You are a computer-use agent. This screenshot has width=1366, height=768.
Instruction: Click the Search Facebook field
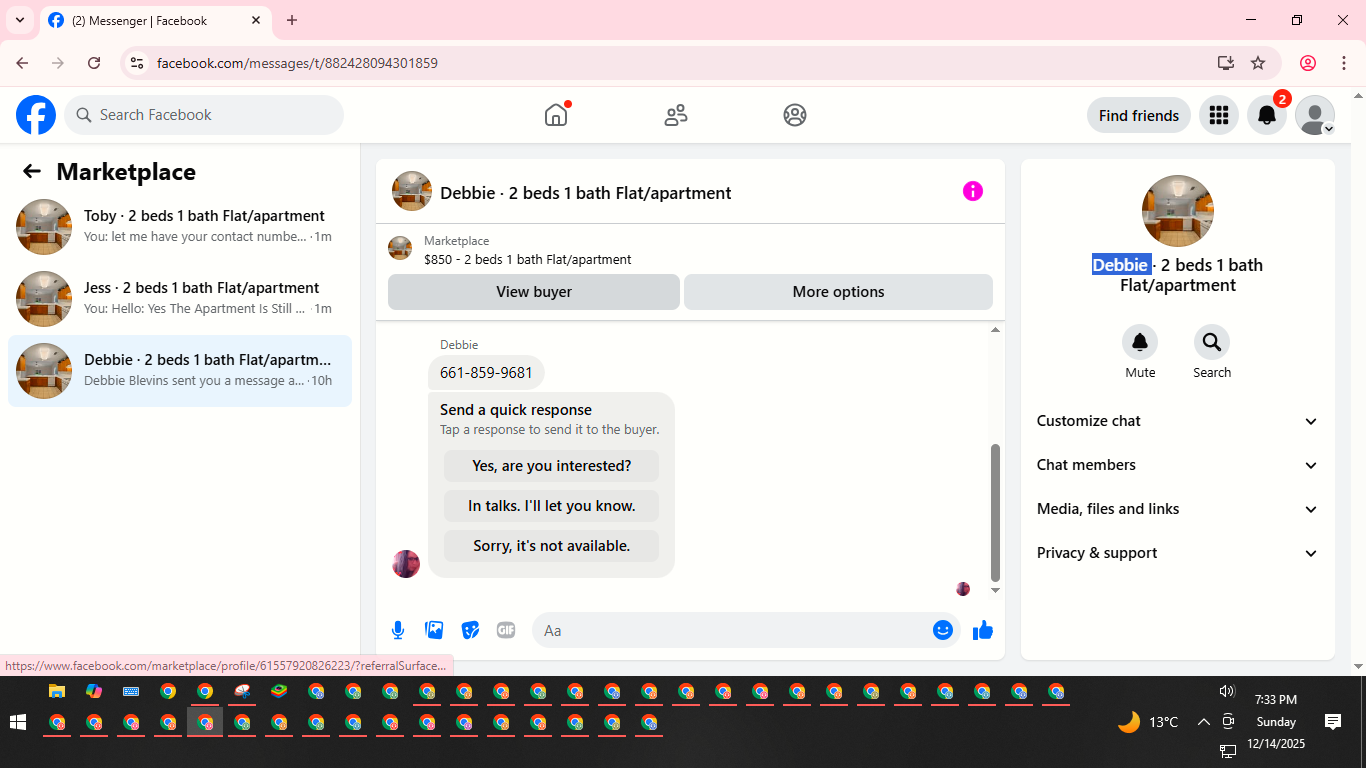204,115
